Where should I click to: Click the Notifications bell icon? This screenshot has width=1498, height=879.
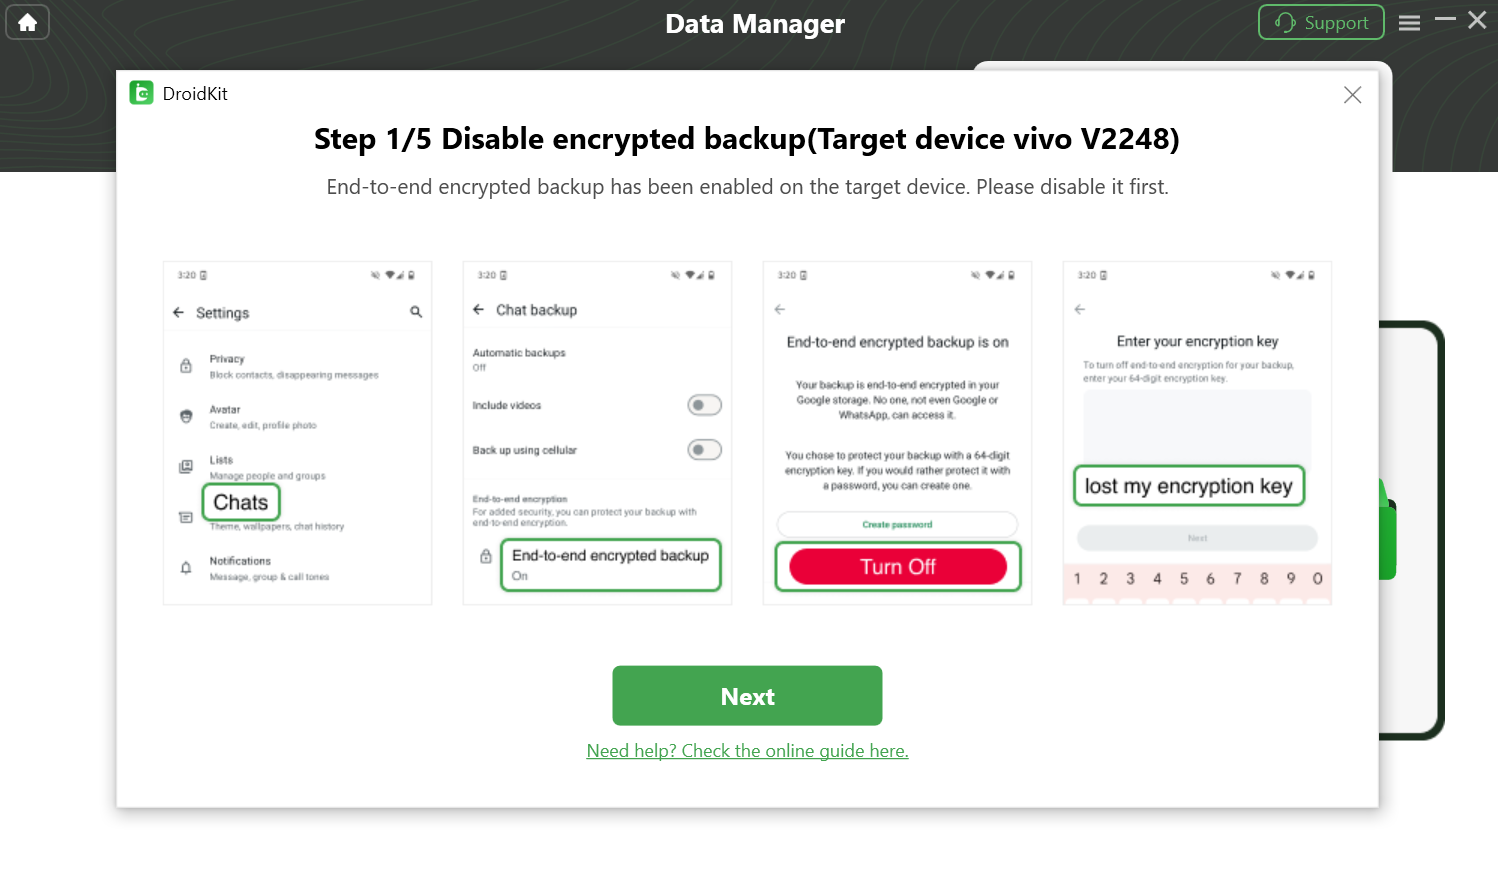[185, 567]
